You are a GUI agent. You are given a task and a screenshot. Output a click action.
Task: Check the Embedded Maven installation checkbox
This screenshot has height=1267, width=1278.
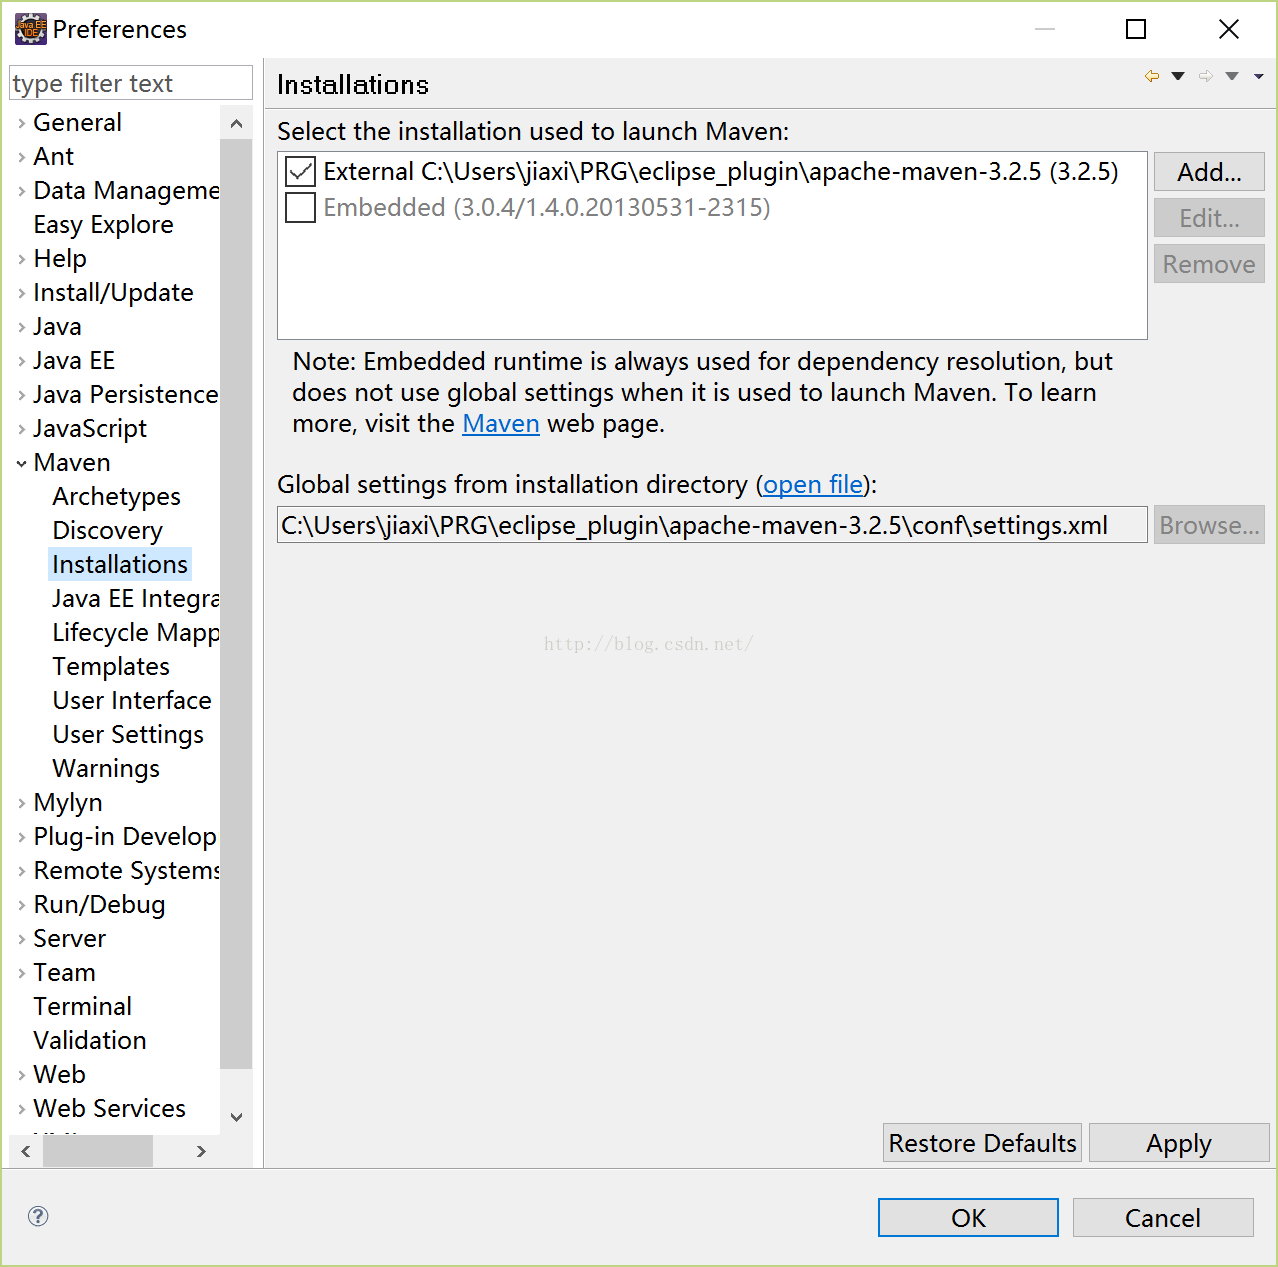coord(300,208)
